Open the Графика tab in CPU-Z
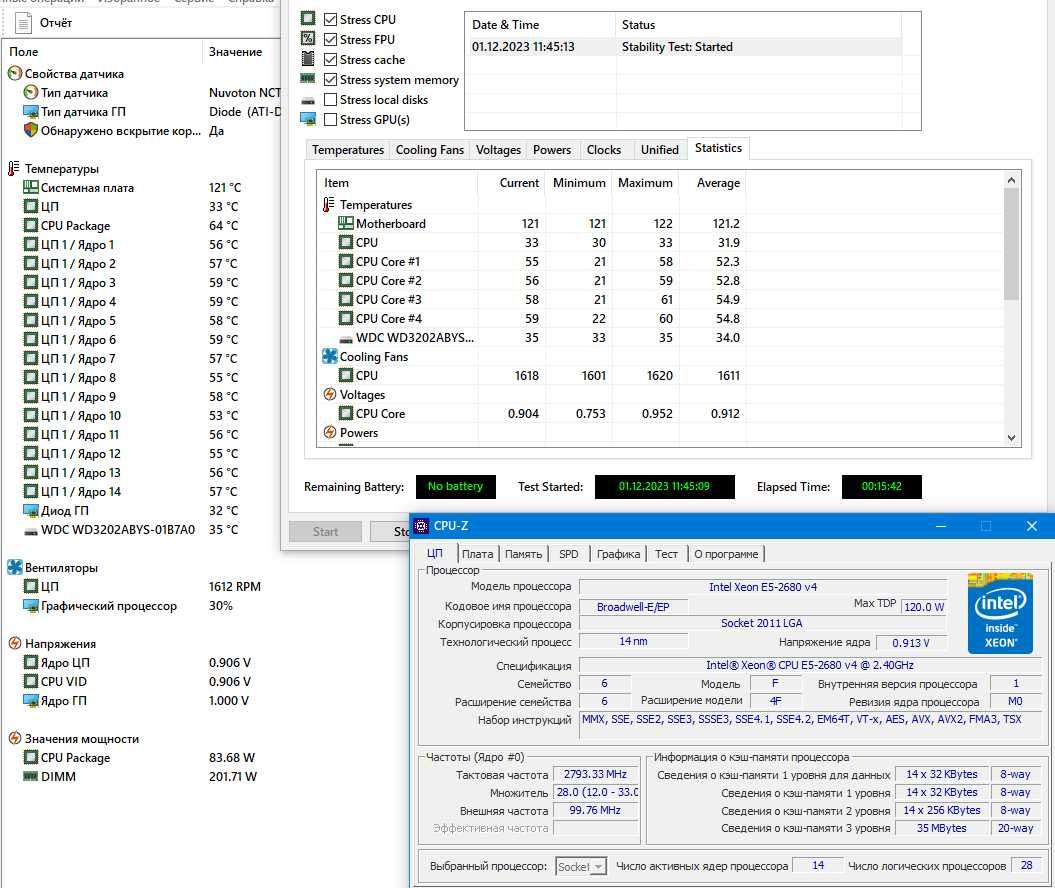This screenshot has width=1055, height=888. (618, 554)
